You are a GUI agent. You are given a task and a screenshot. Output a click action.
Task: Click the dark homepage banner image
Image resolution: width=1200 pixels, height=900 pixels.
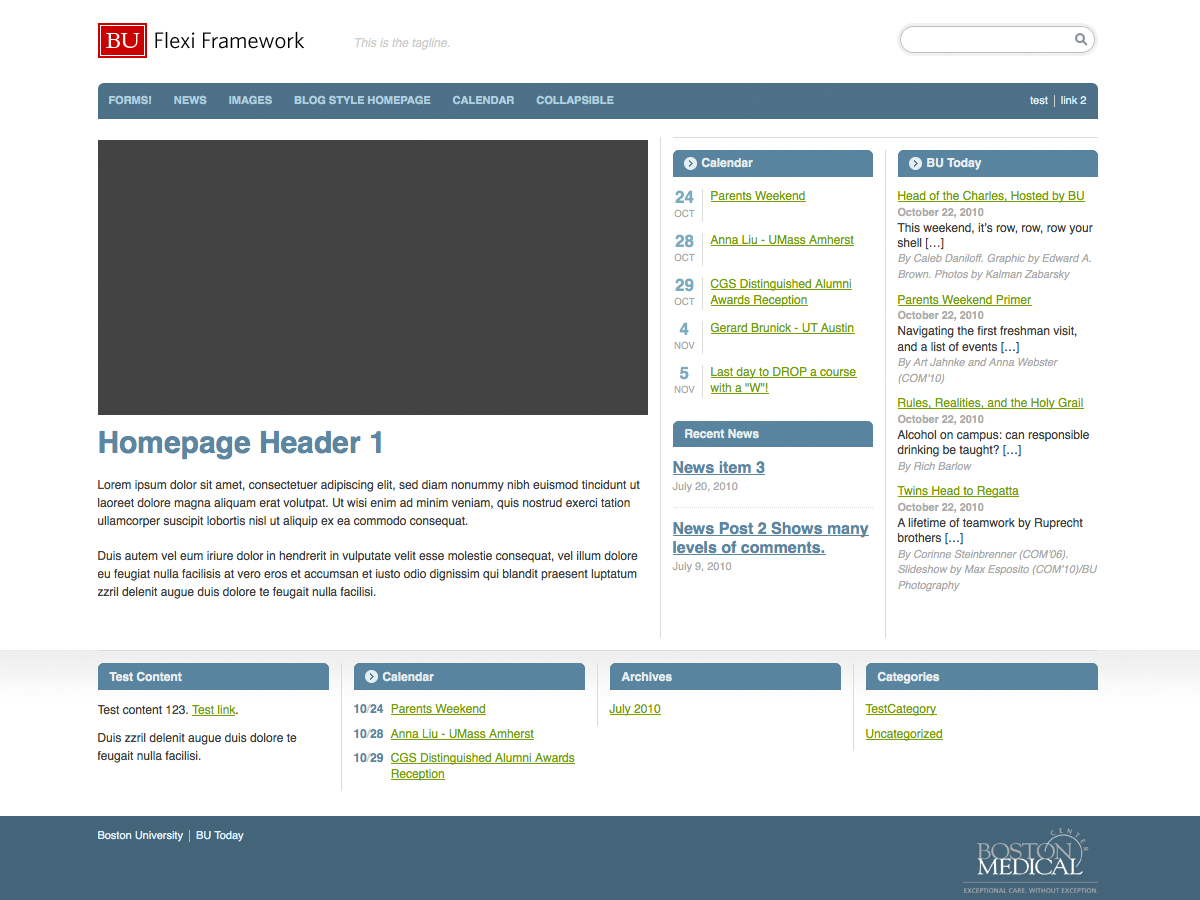373,277
